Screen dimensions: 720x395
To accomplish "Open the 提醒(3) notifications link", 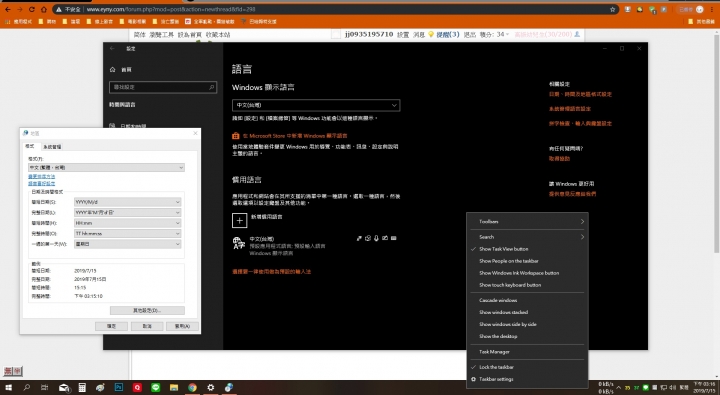I will point(448,34).
